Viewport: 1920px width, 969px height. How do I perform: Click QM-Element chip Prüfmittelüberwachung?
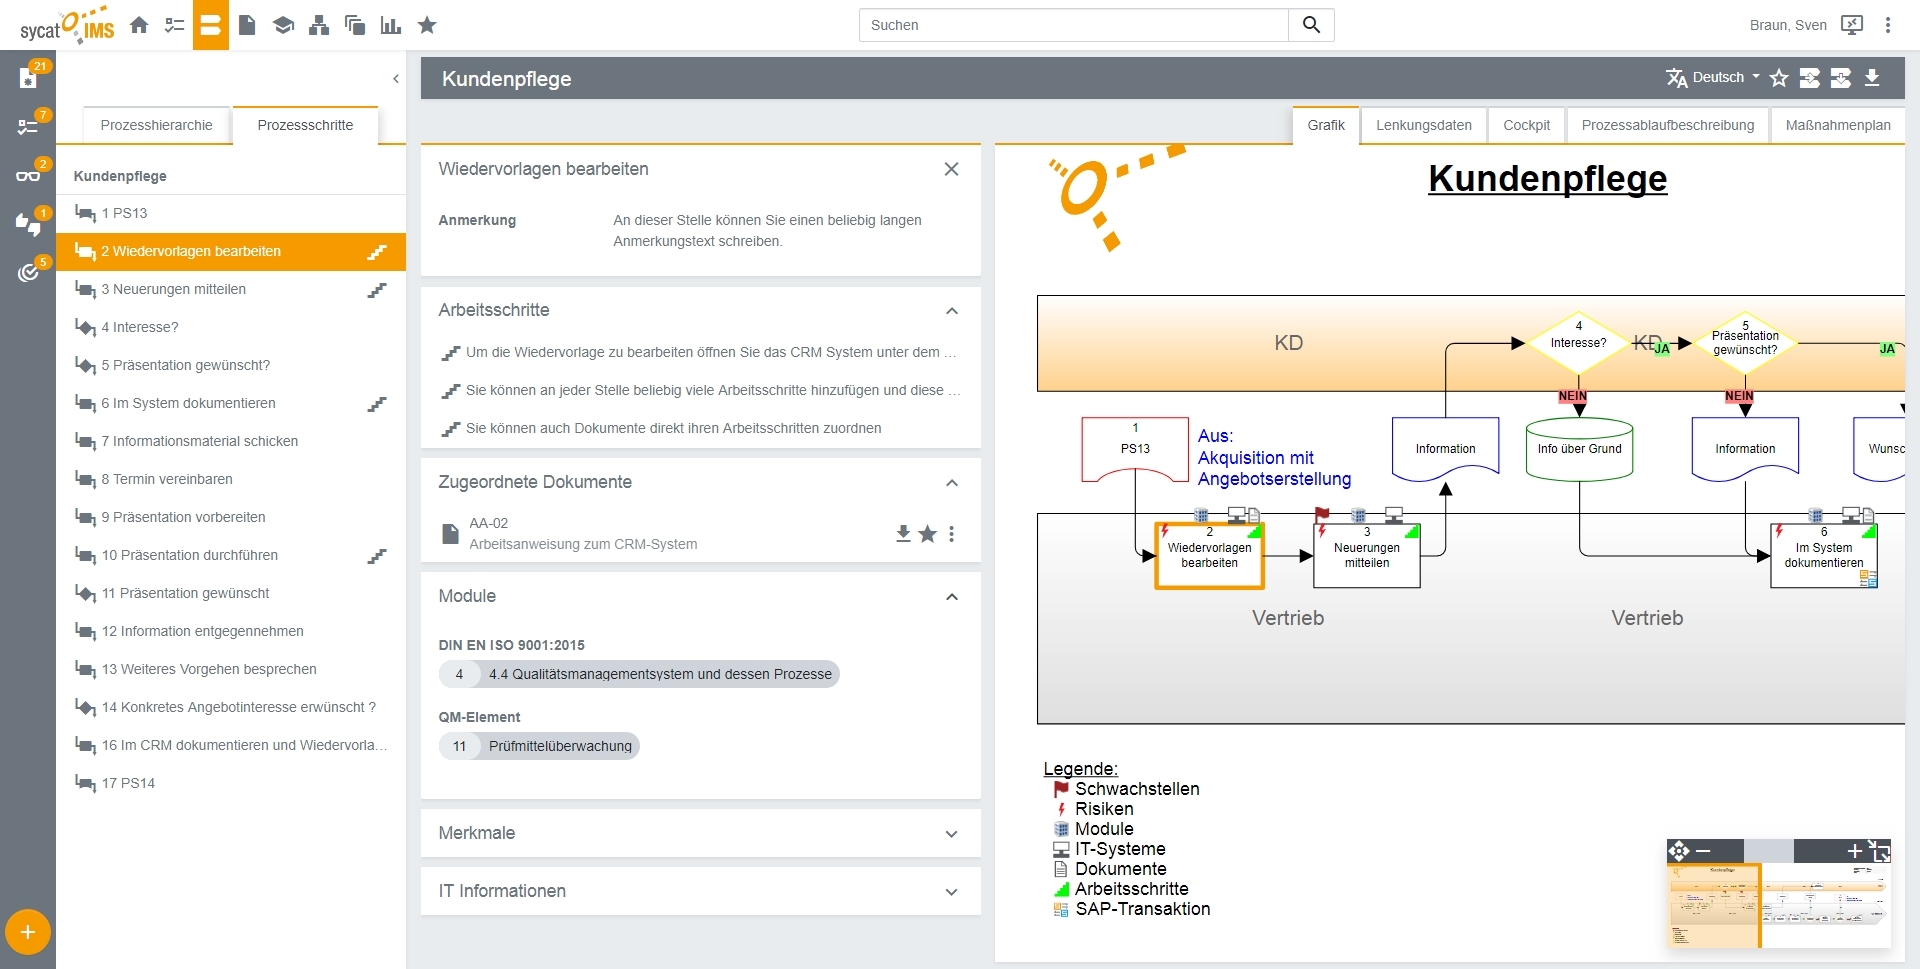pos(539,746)
